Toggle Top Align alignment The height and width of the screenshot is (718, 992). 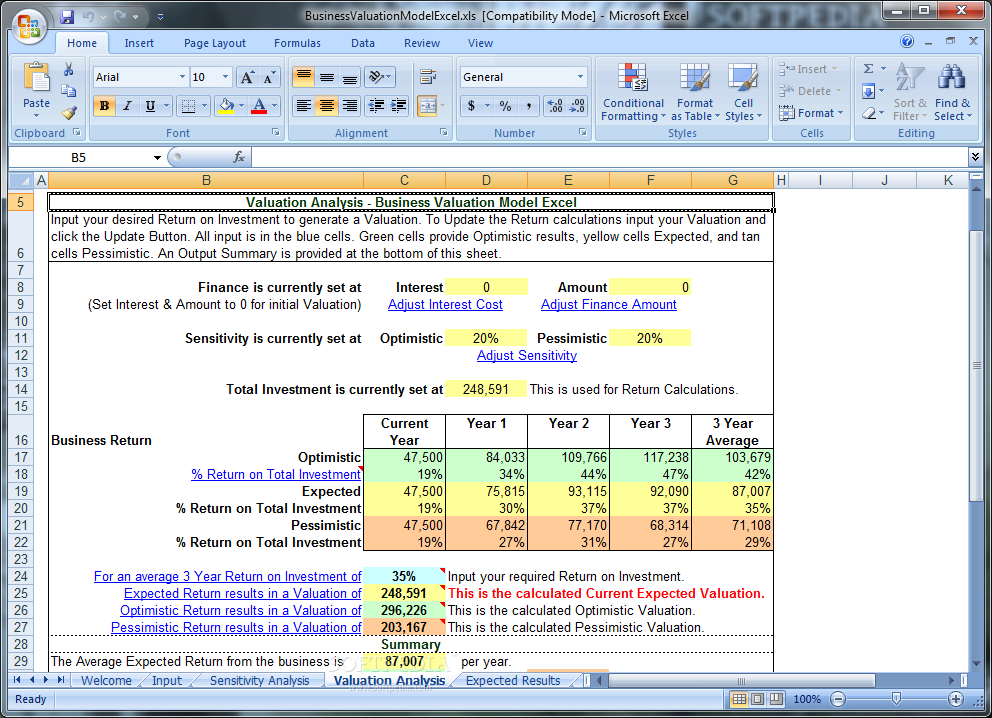pyautogui.click(x=304, y=77)
